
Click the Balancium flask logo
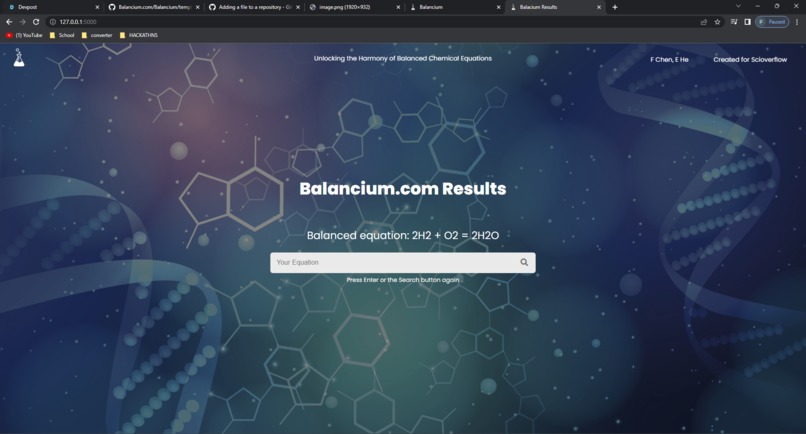tap(19, 58)
